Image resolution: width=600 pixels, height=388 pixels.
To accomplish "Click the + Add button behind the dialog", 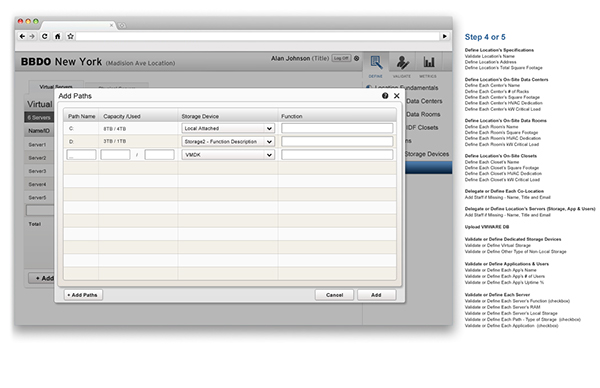I will (41, 278).
